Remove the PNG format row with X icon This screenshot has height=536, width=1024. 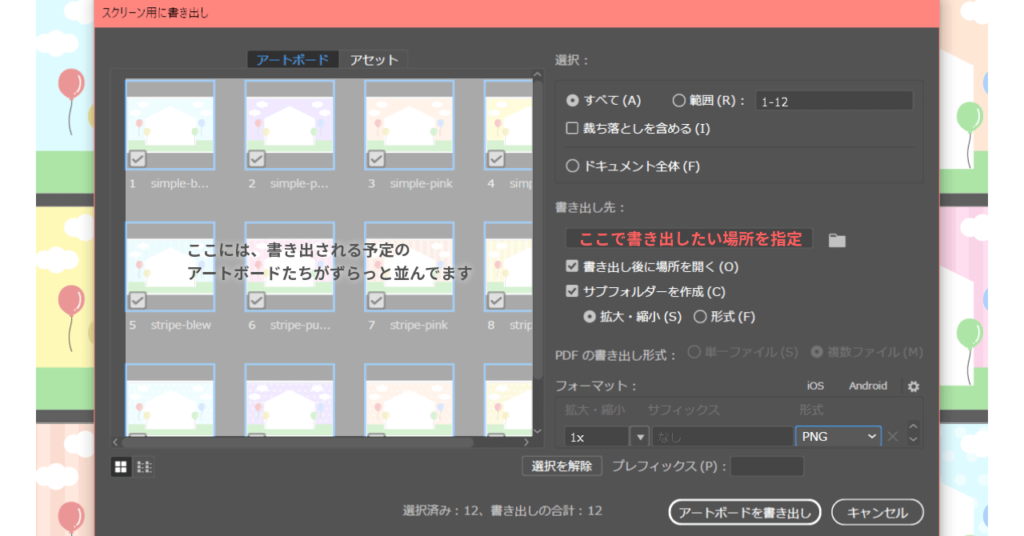click(x=893, y=437)
